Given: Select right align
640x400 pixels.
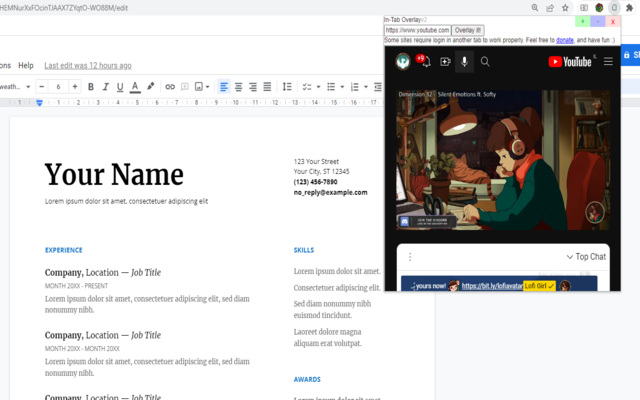Looking at the screenshot, I should point(253,87).
